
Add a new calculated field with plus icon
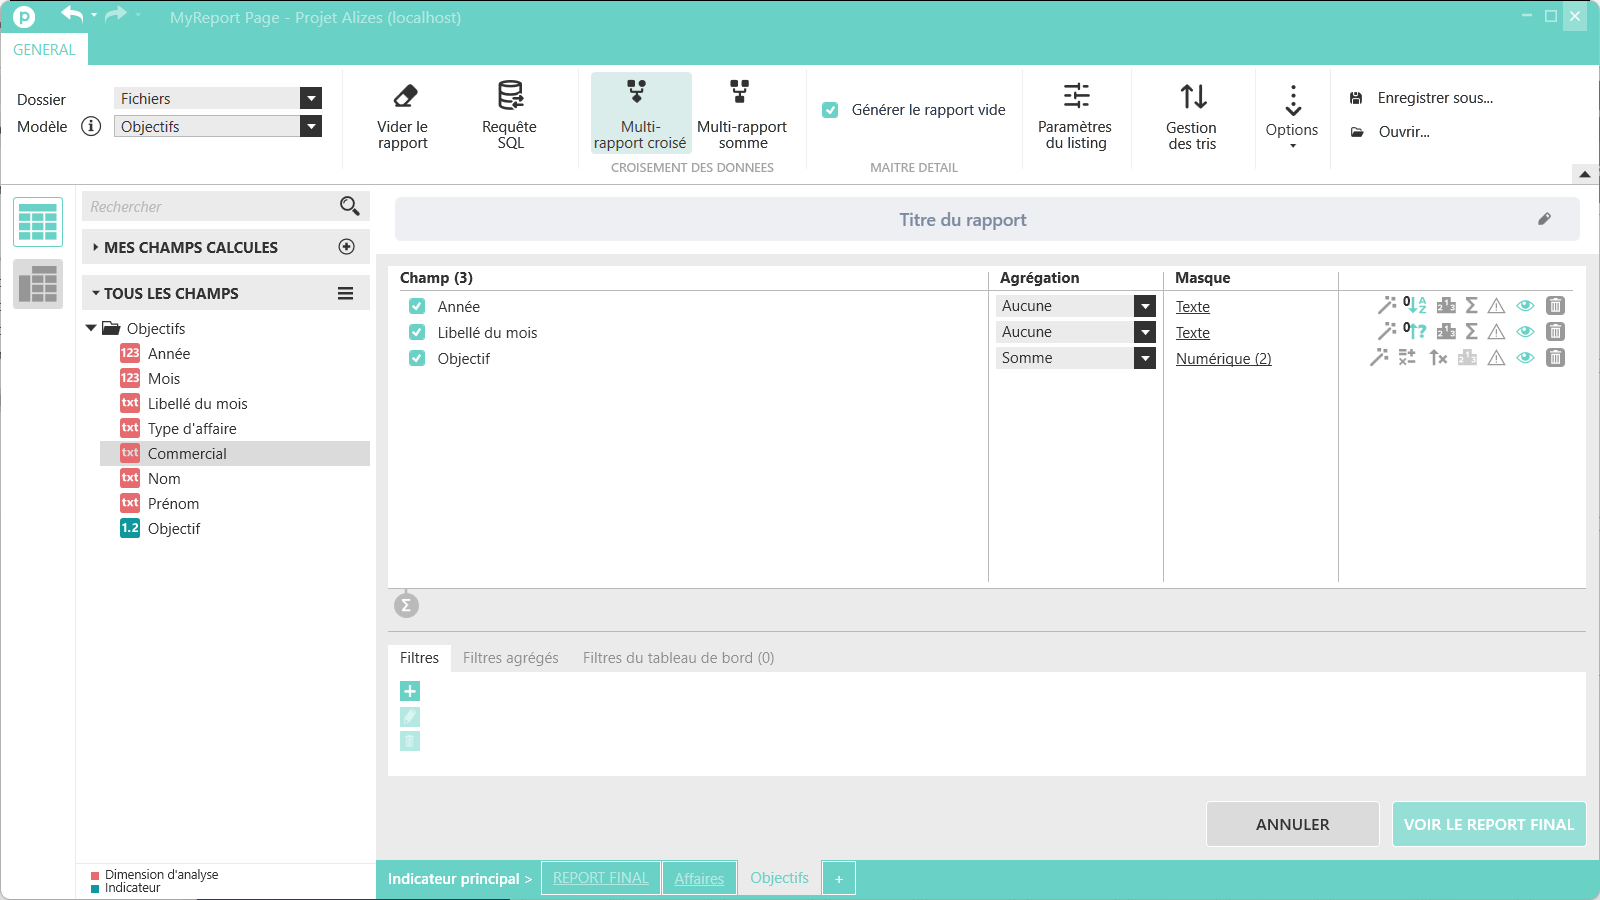(x=347, y=247)
